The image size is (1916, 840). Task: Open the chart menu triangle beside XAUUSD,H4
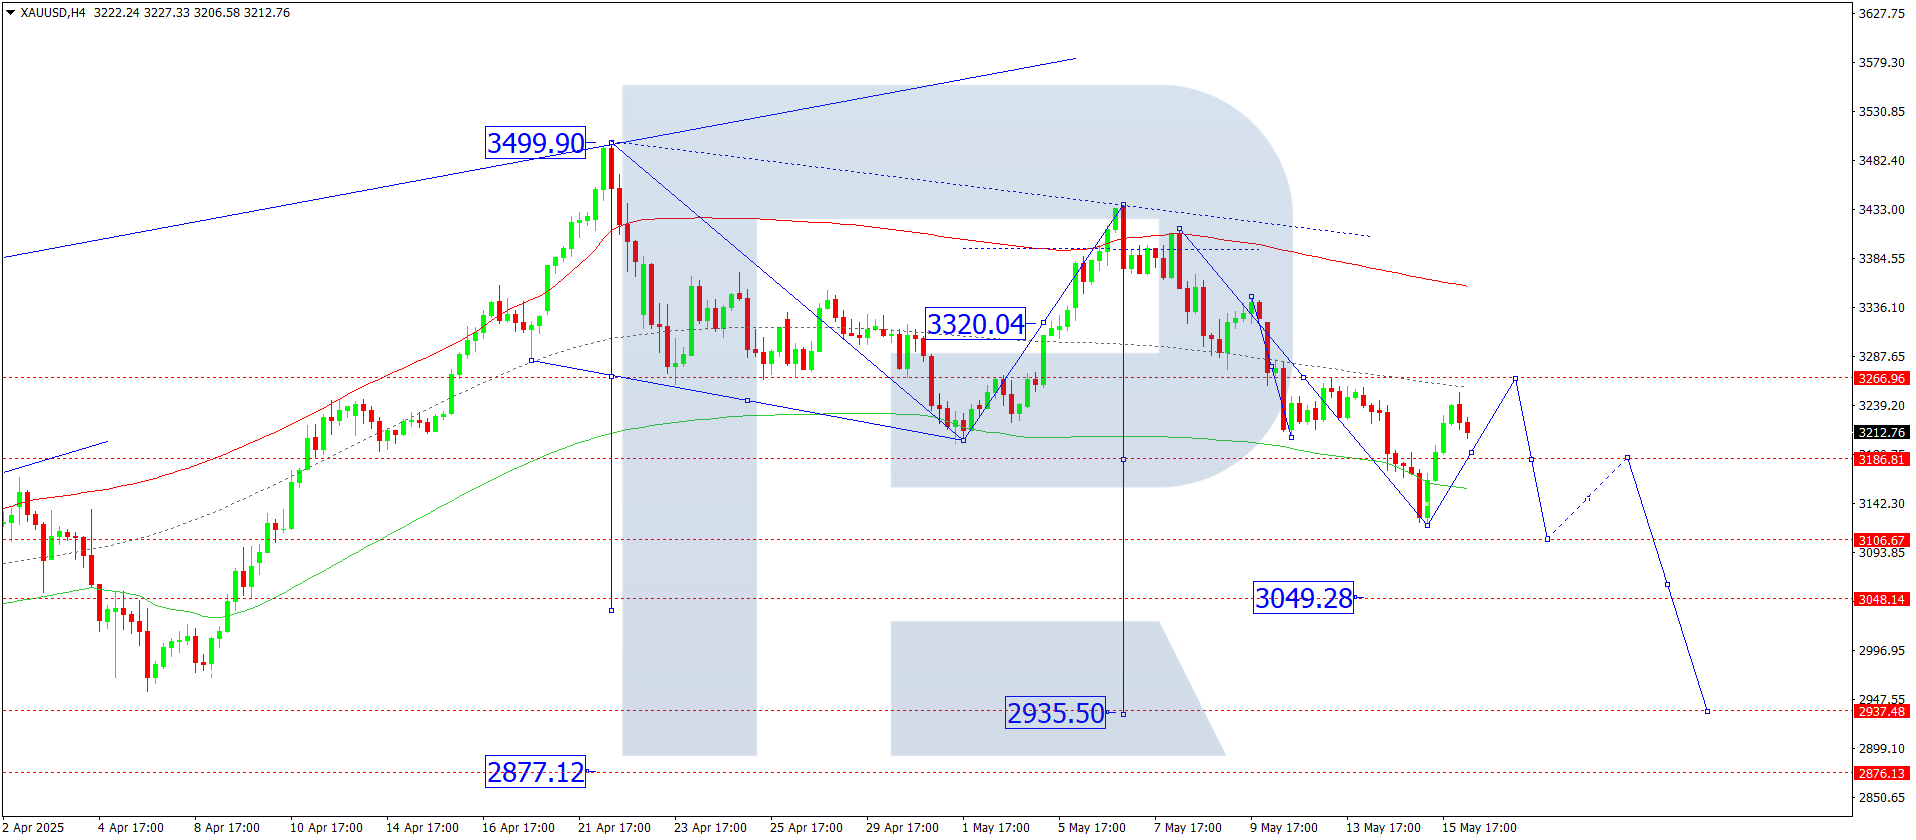point(11,13)
